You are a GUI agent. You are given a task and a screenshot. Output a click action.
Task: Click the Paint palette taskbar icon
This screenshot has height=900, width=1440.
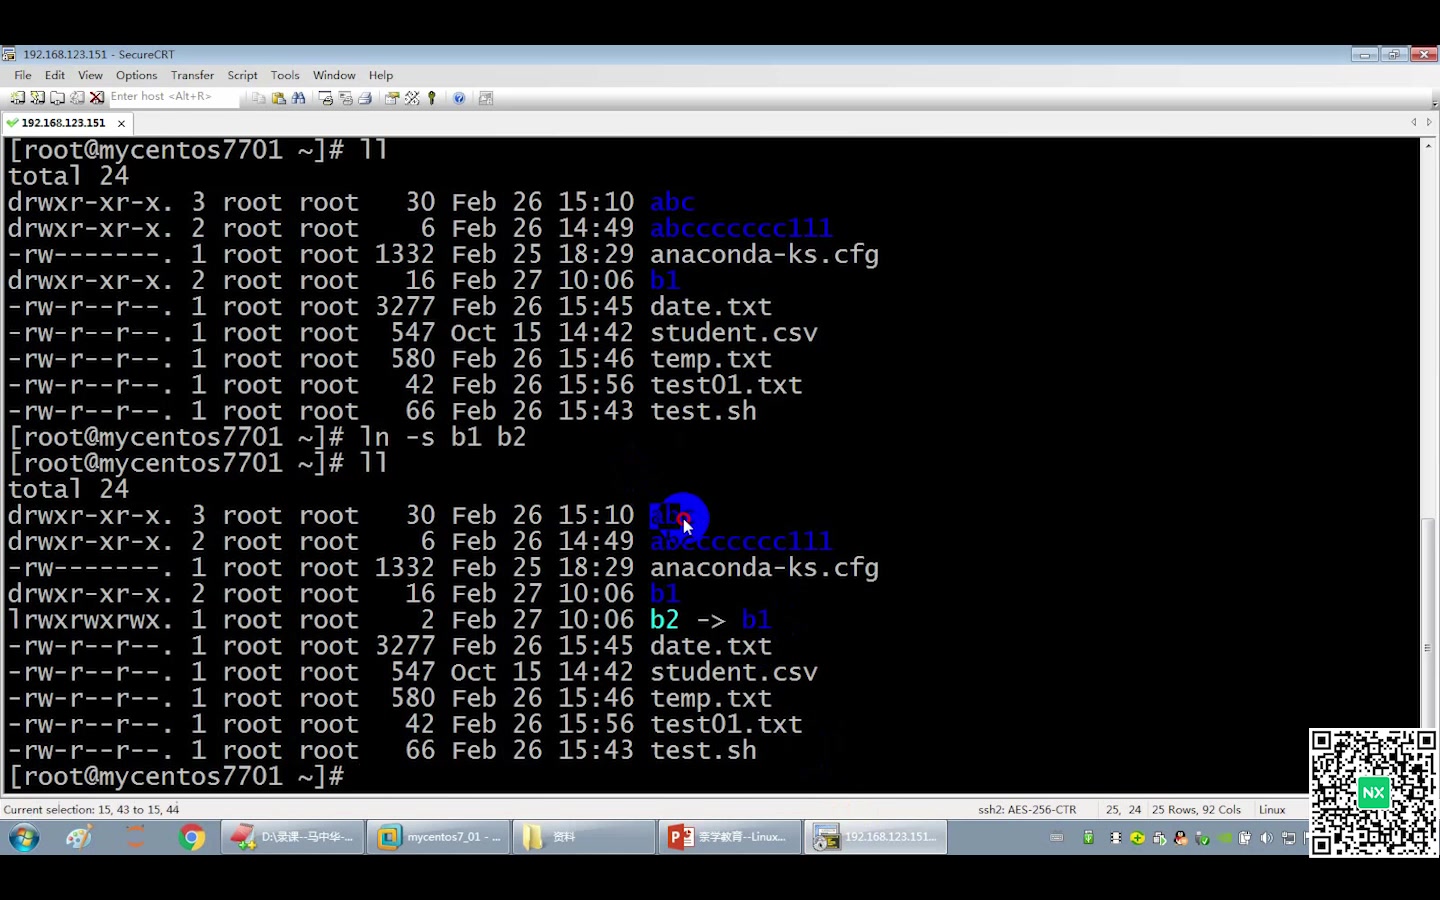tap(79, 837)
